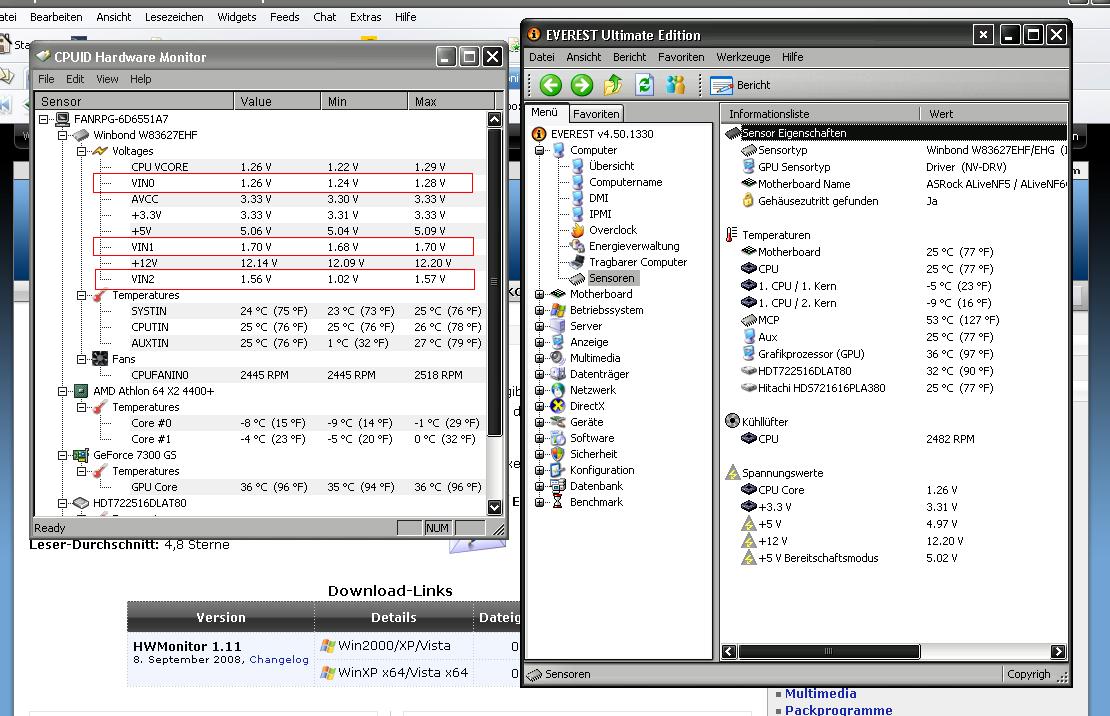1110x716 pixels.
Task: Click the DirectX icon in EVEREST tree
Action: coord(558,406)
